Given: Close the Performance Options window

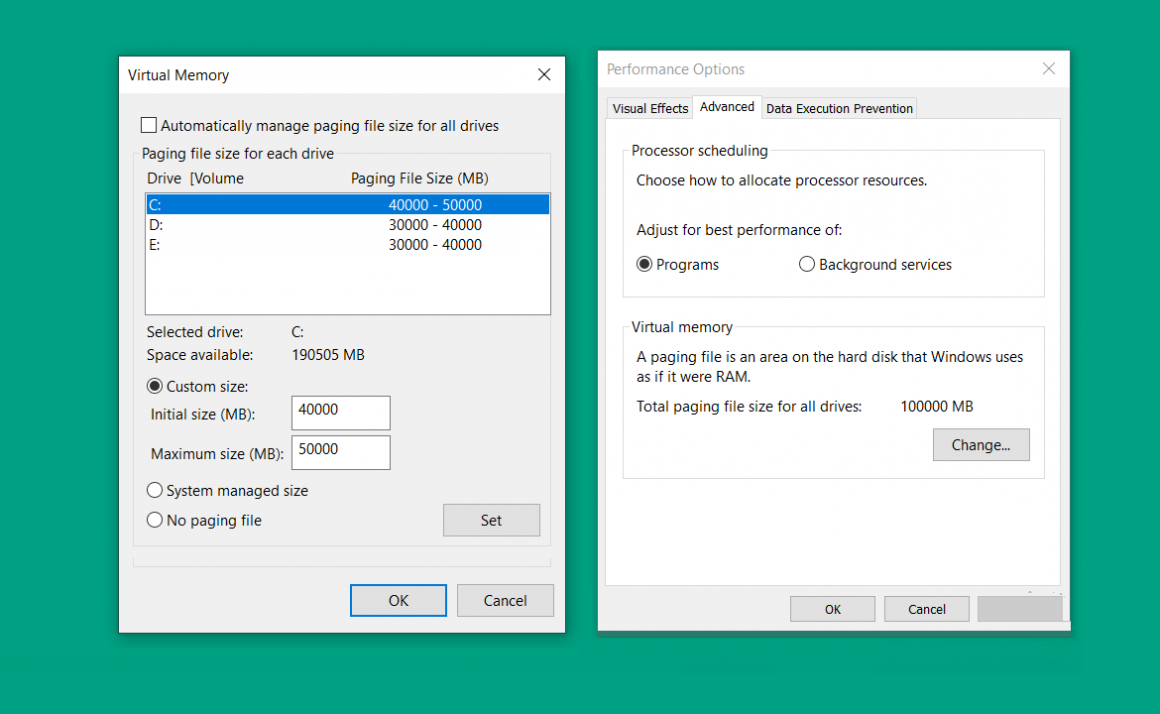Looking at the screenshot, I should 1048,69.
